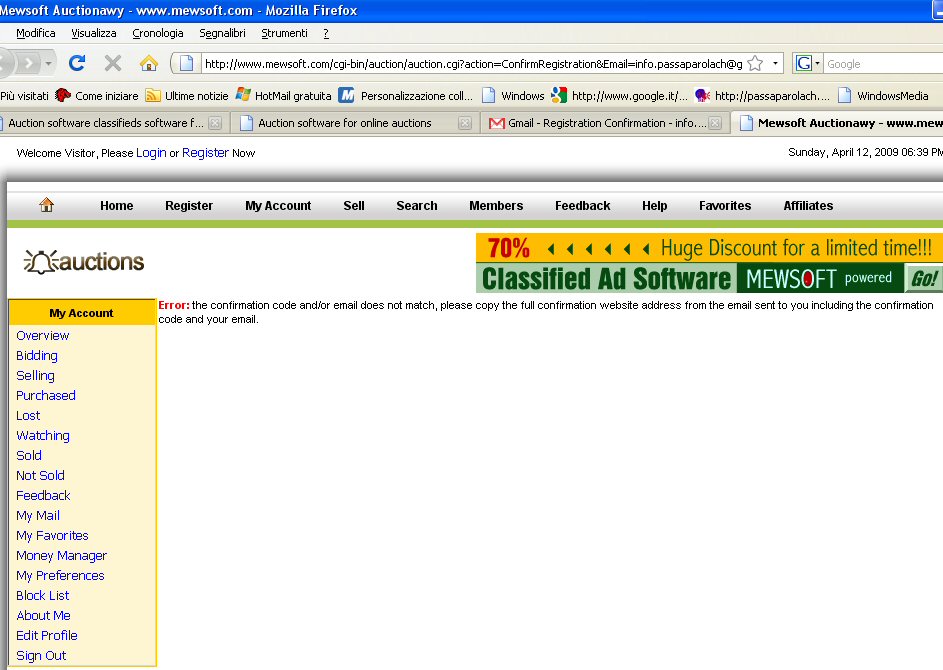943x670 pixels.
Task: Close the Gmail Registration Confirmation tab
Action: [x=714, y=123]
